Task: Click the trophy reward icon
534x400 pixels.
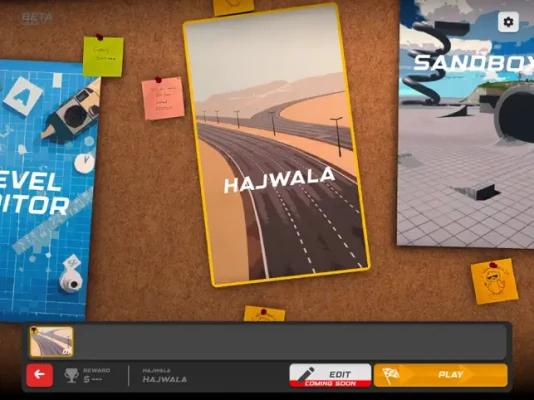Action: (x=72, y=375)
